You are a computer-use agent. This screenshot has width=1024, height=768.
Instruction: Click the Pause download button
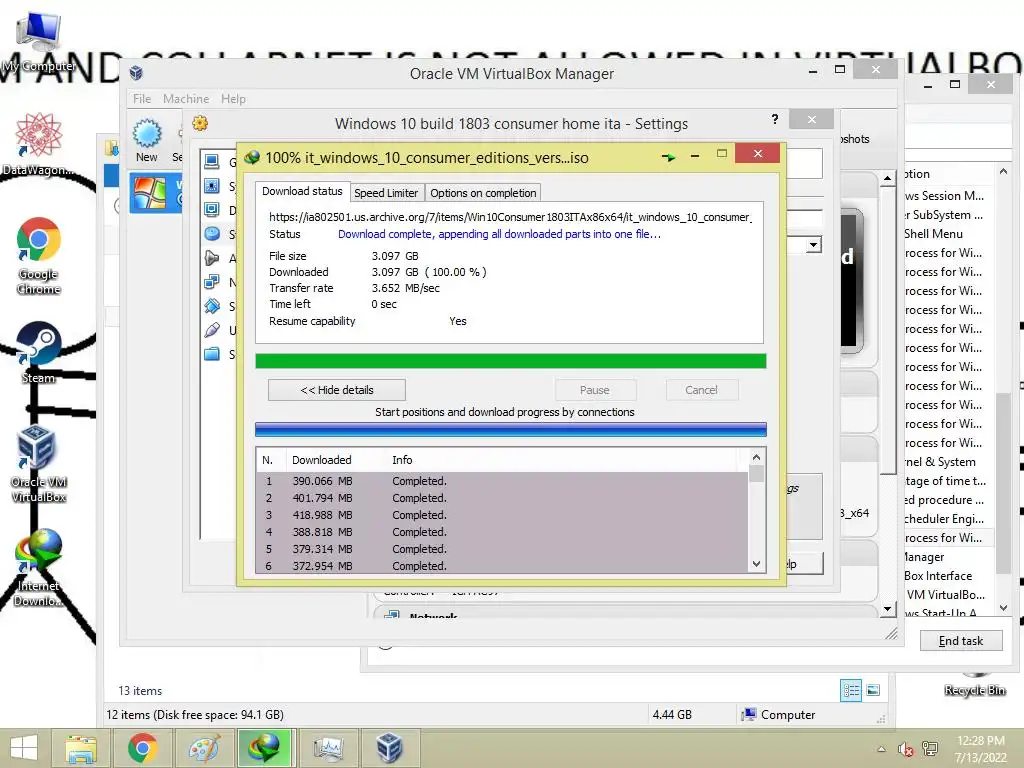pyautogui.click(x=595, y=390)
